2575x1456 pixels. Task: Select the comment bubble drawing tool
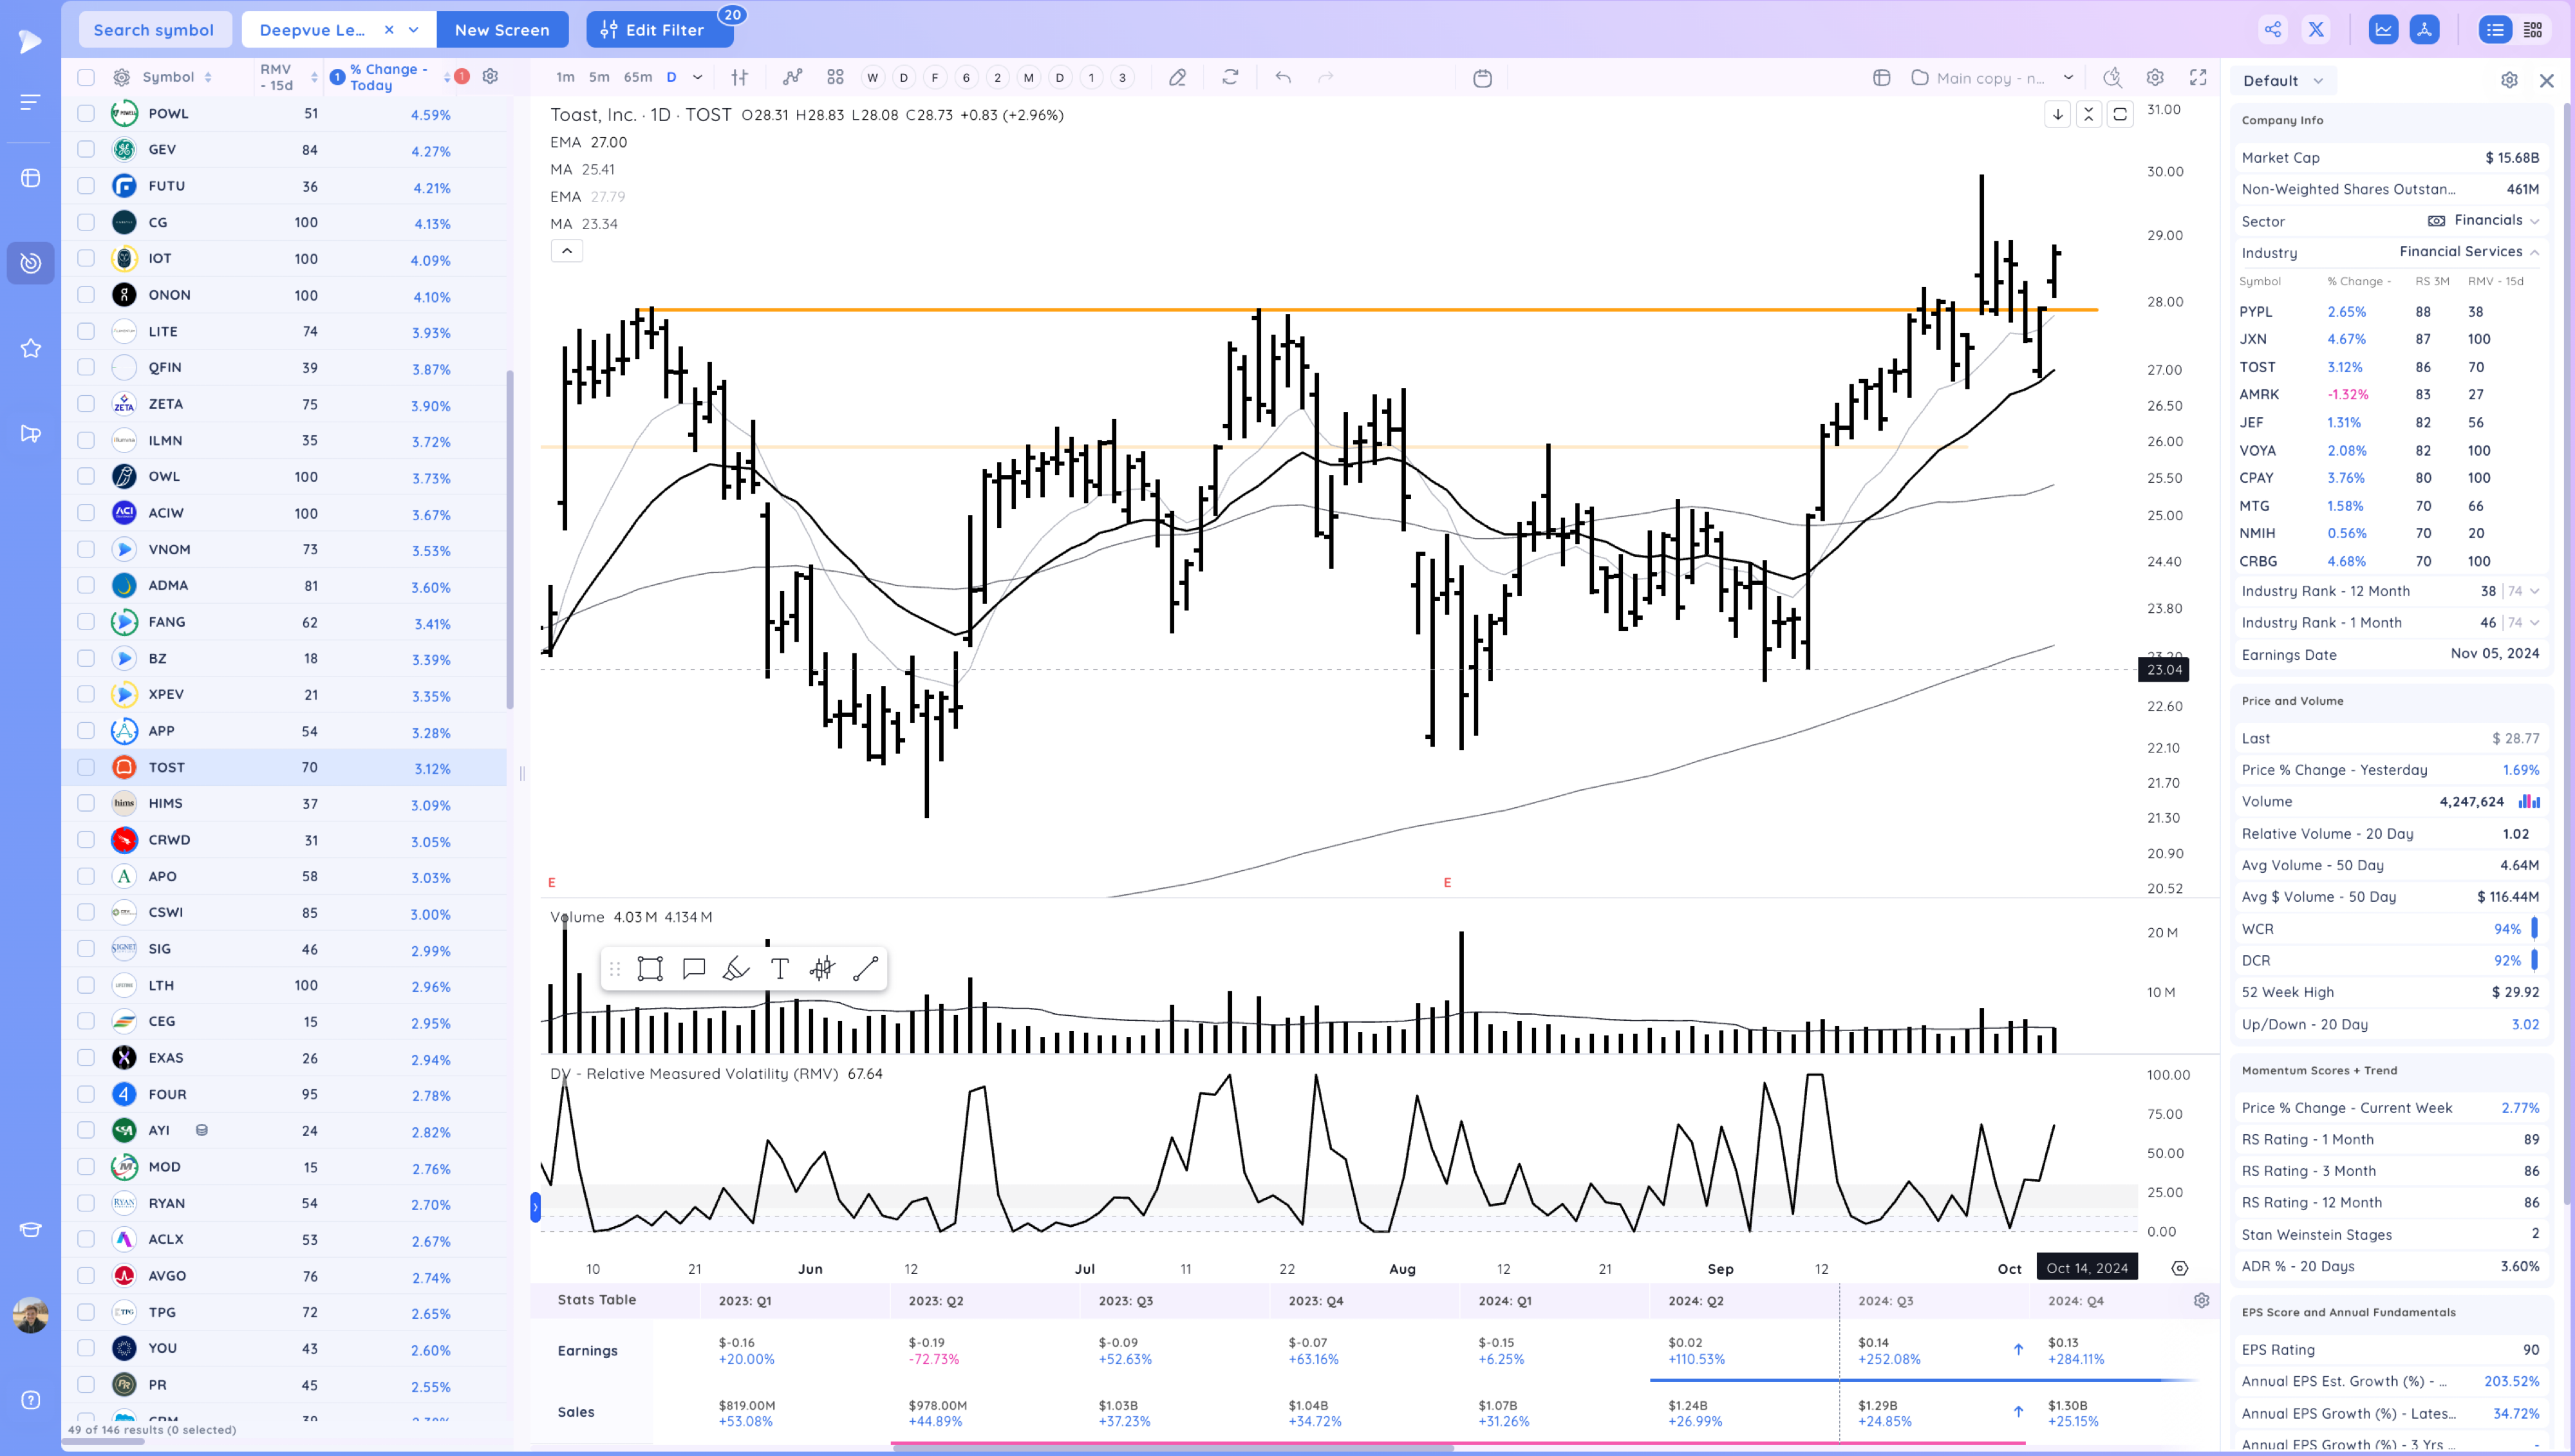point(693,968)
